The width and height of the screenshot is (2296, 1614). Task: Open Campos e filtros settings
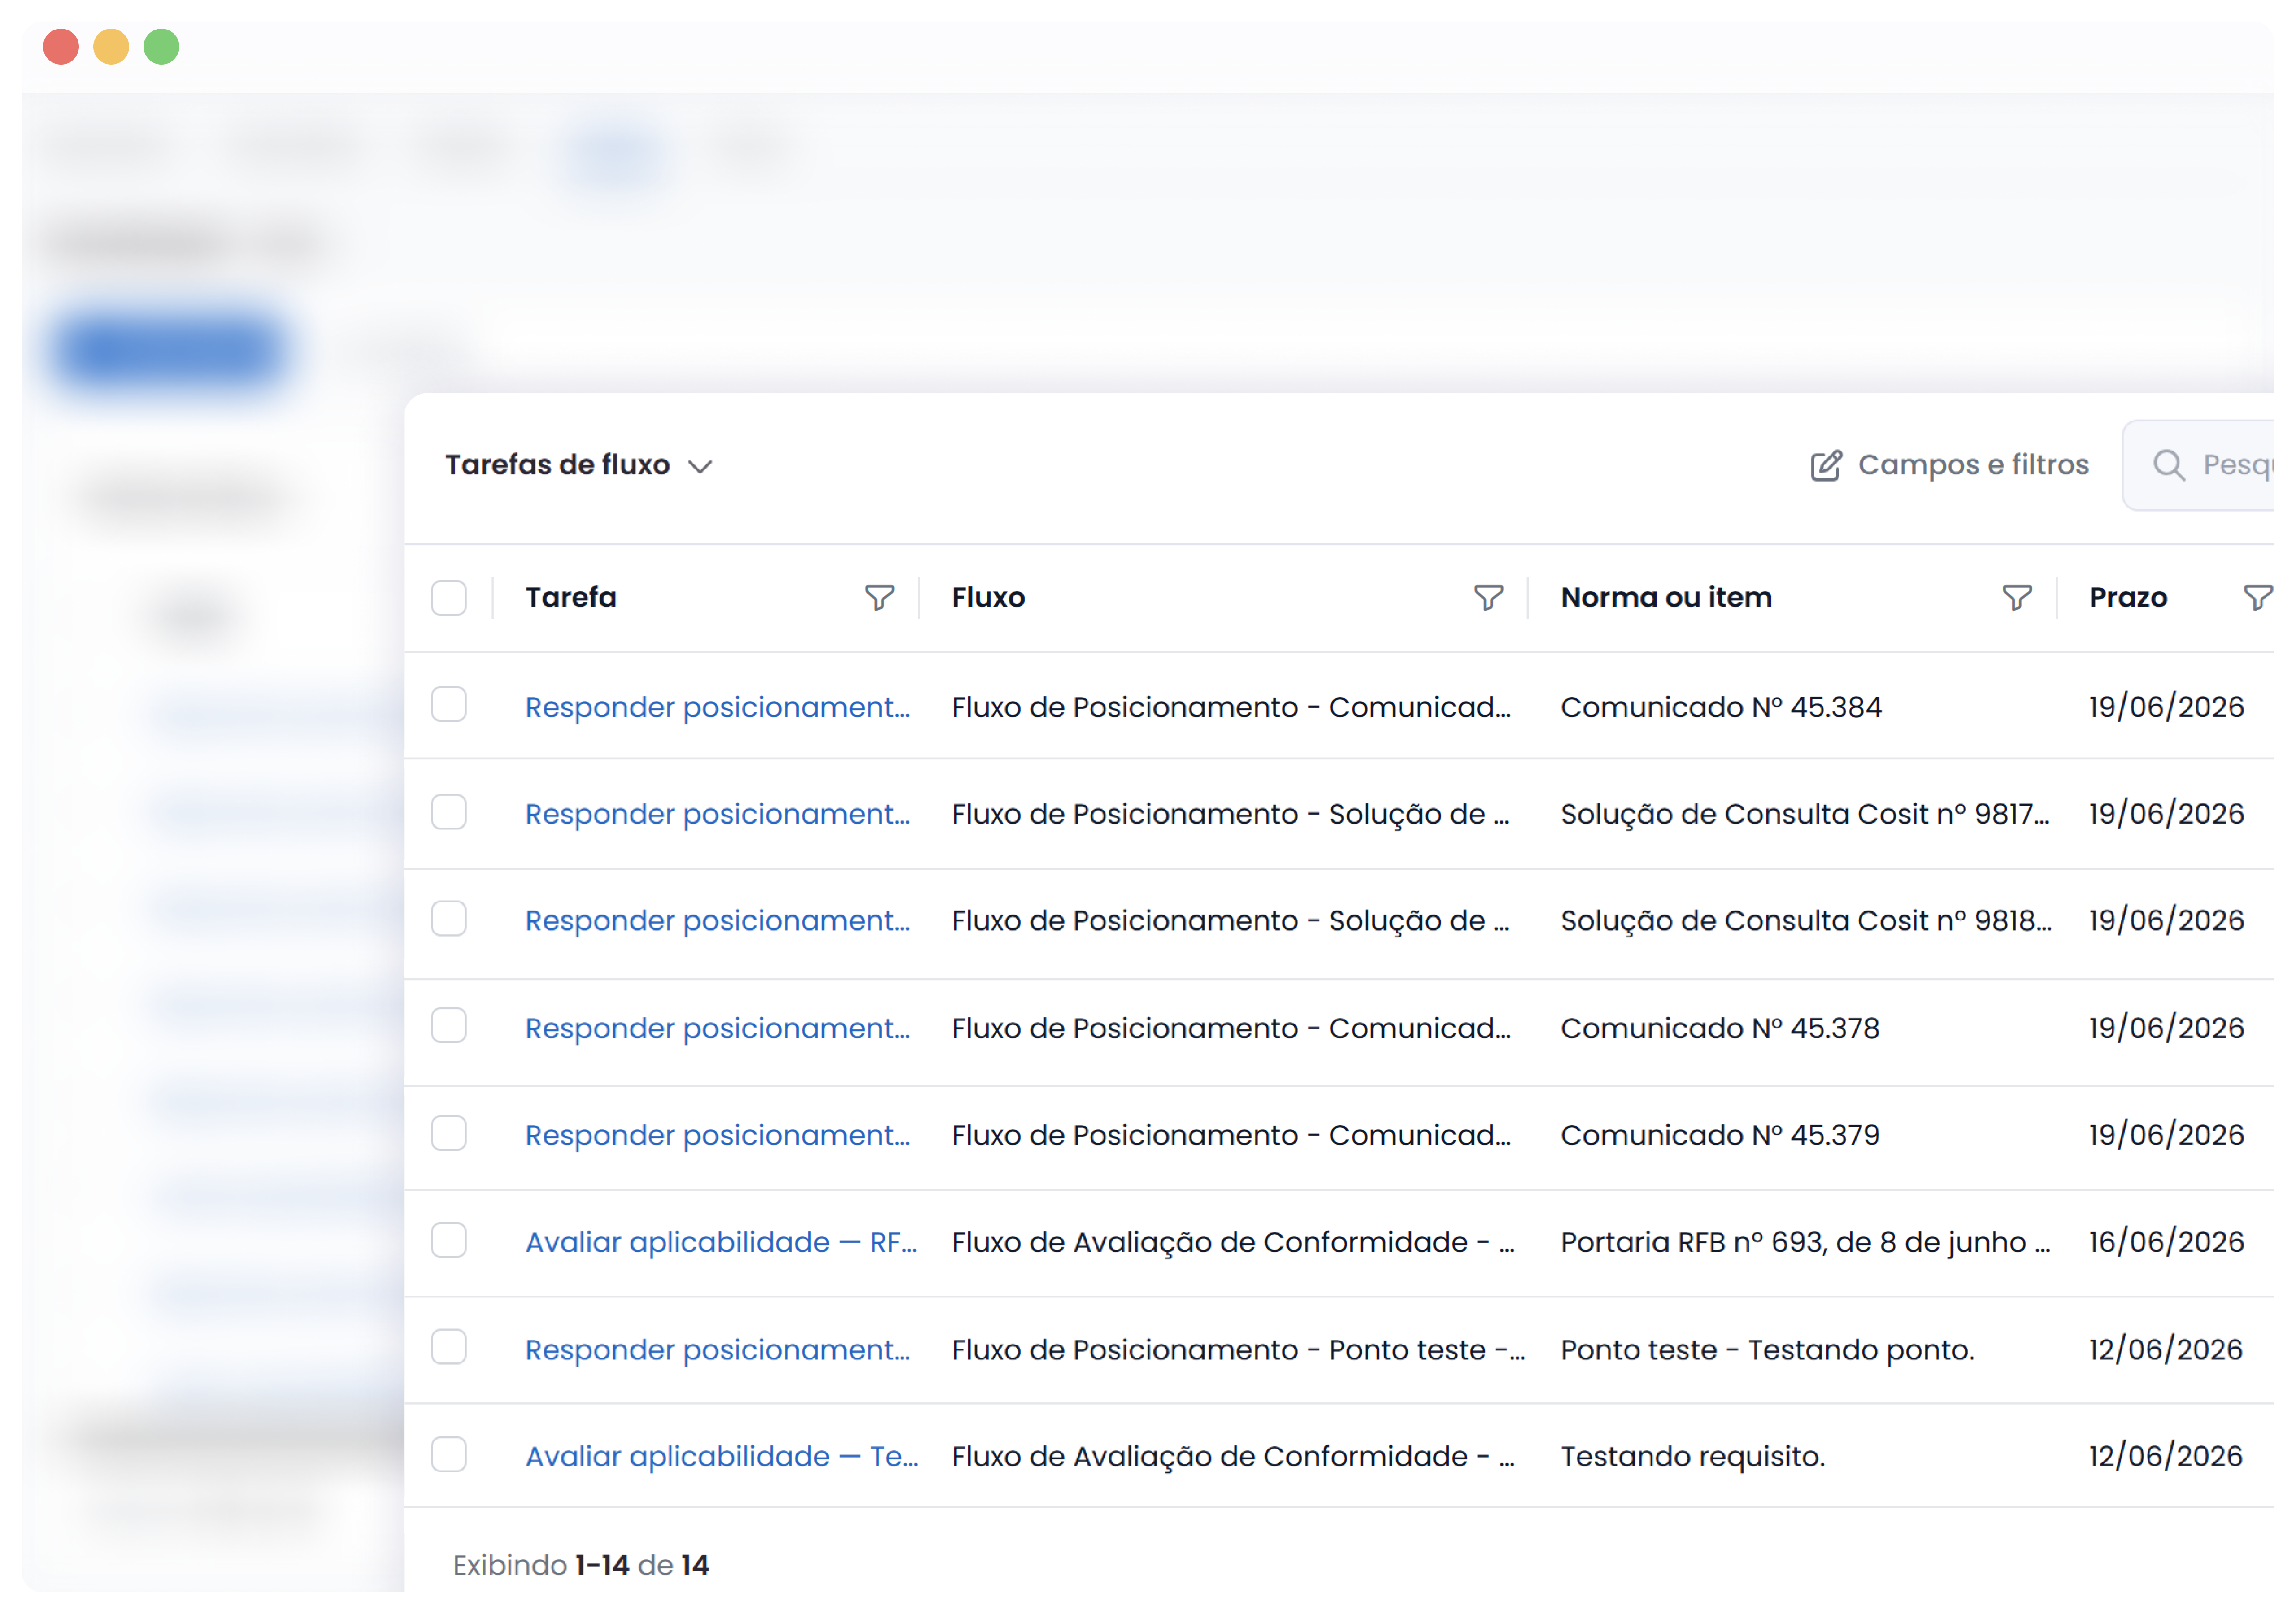point(1949,465)
